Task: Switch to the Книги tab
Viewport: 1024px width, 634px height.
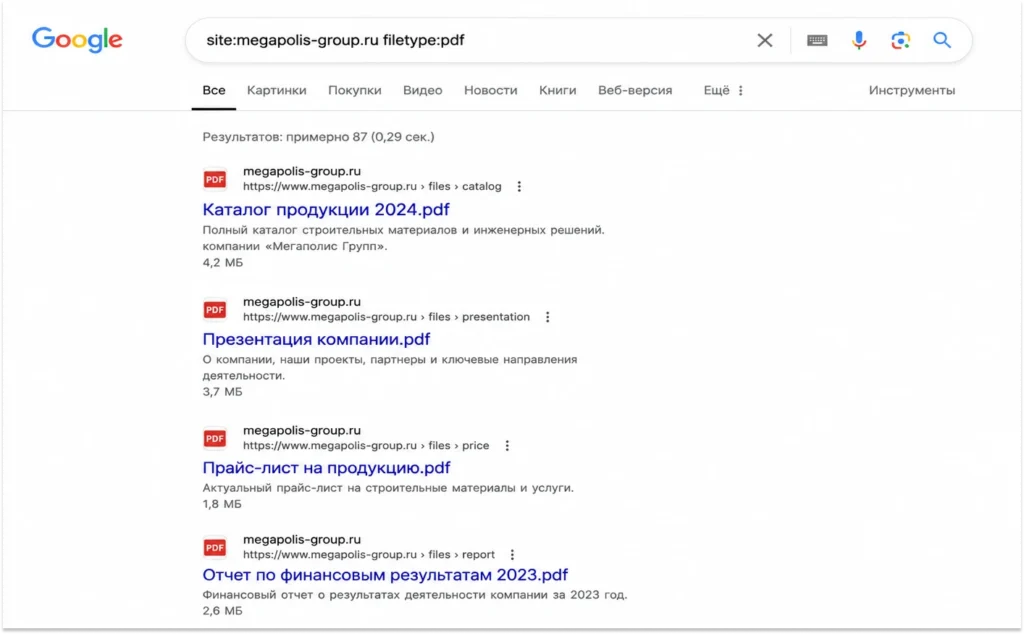Action: point(558,91)
